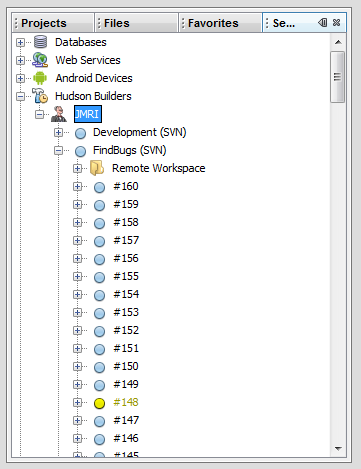The image size is (361, 469).
Task: Click the FindBugs (SVN) status ball icon
Action: coord(80,151)
